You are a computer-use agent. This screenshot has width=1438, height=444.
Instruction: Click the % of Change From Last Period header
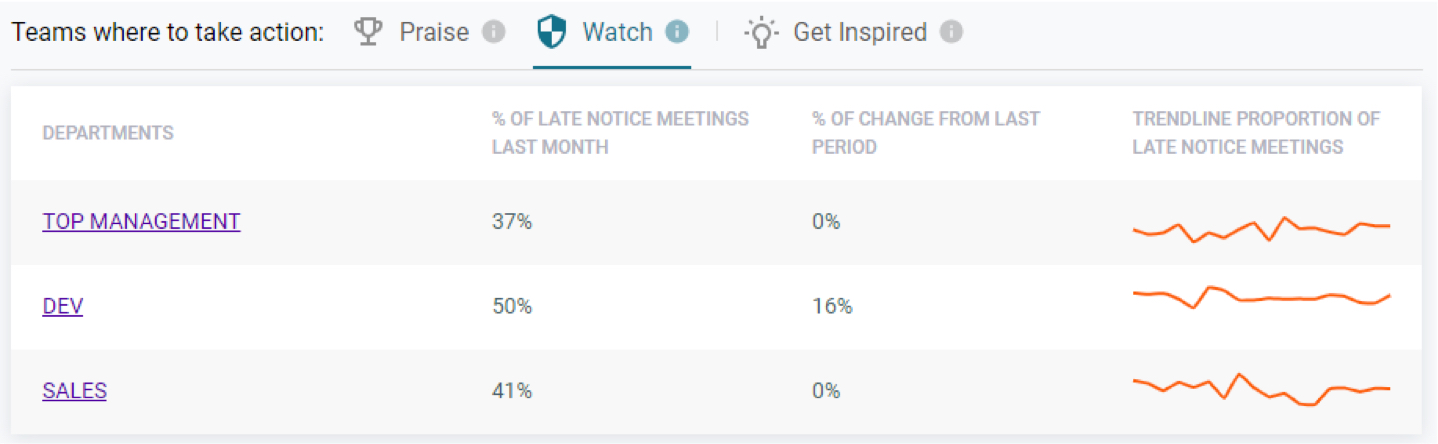coord(926,133)
